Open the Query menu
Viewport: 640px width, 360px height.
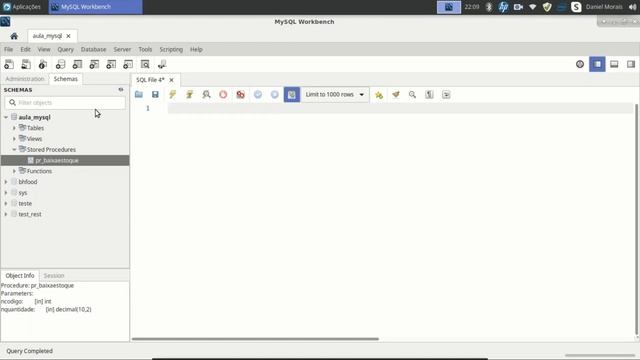65,49
